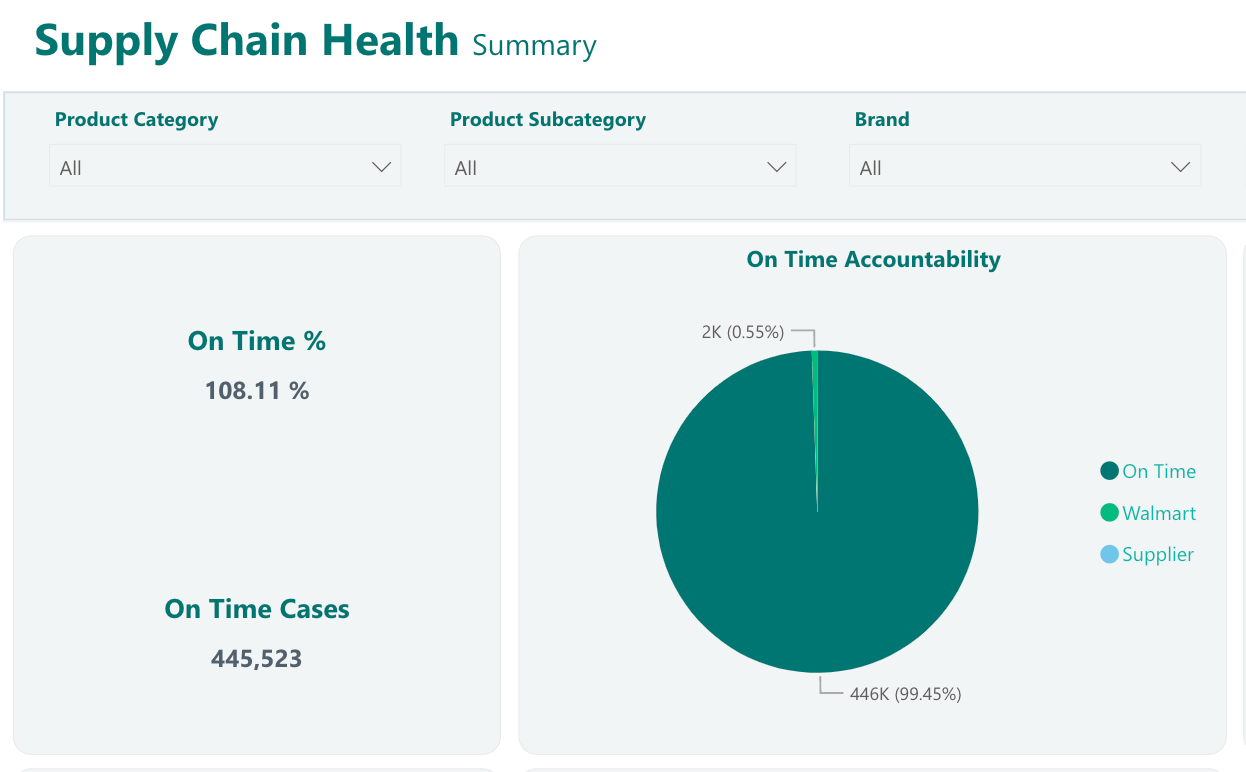This screenshot has height=772, width=1246.
Task: Select the Supplier legend dot
Action: [1109, 554]
